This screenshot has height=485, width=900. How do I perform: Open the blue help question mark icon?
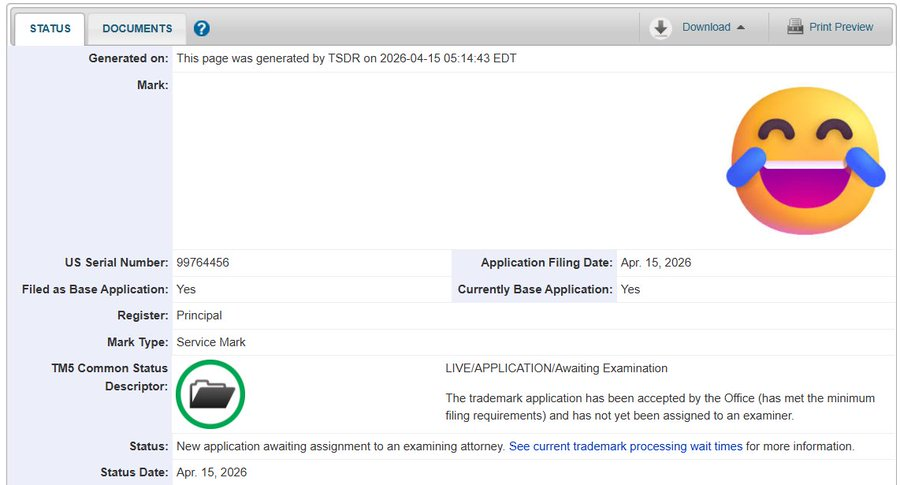point(201,28)
